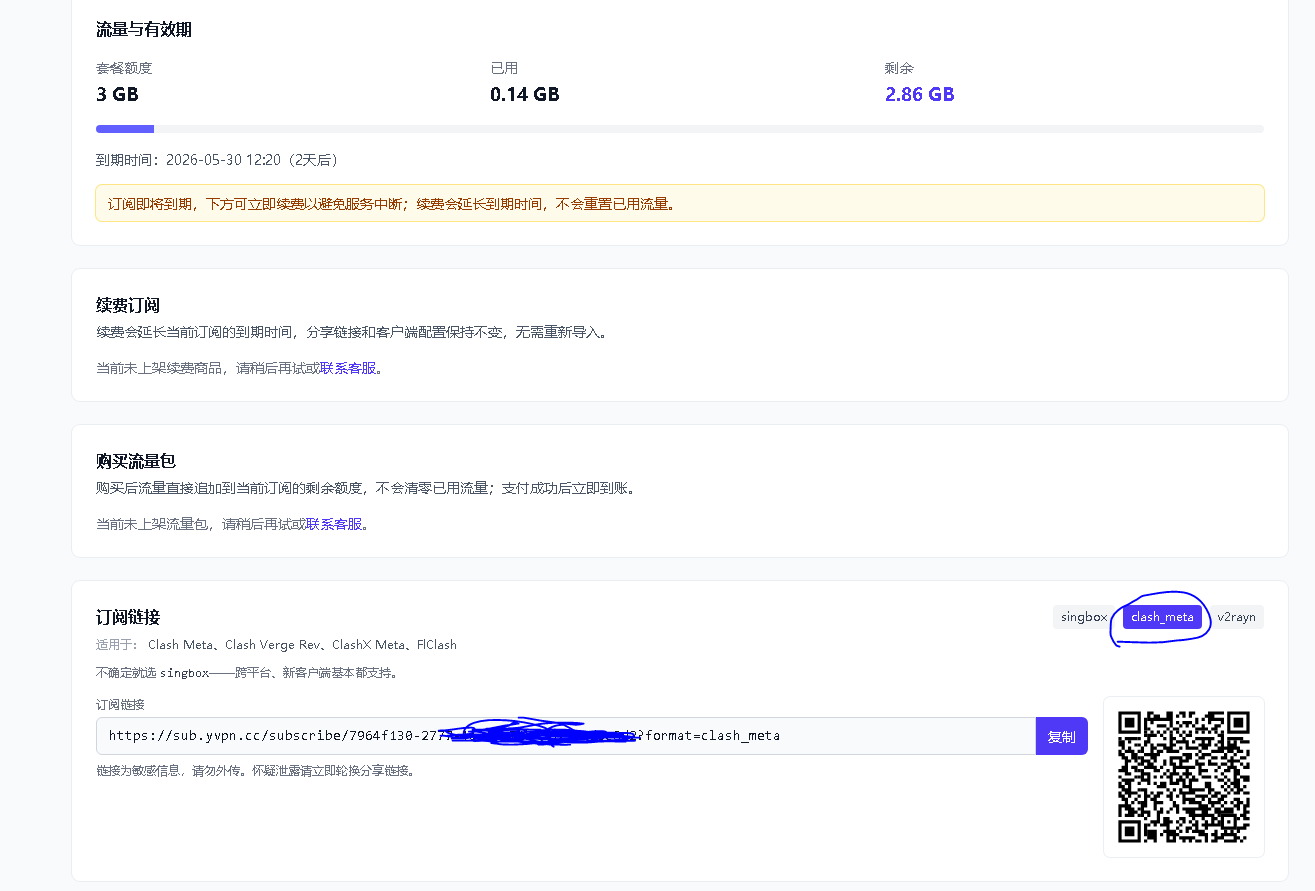This screenshot has width=1315, height=891.
Task: Click the subscription URL input field
Action: [566, 736]
